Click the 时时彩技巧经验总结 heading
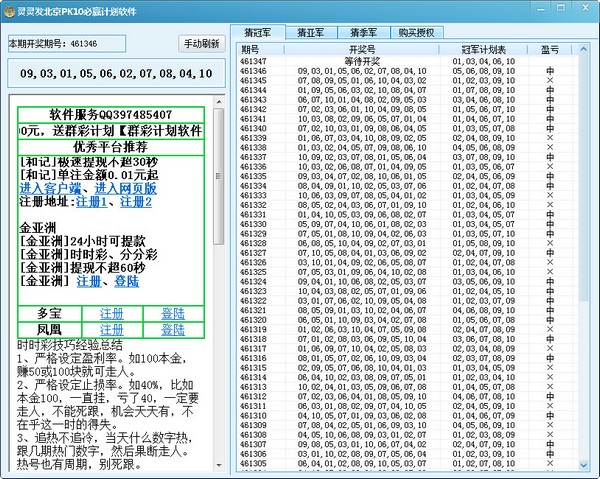The height and width of the screenshot is (479, 600). tap(70, 345)
